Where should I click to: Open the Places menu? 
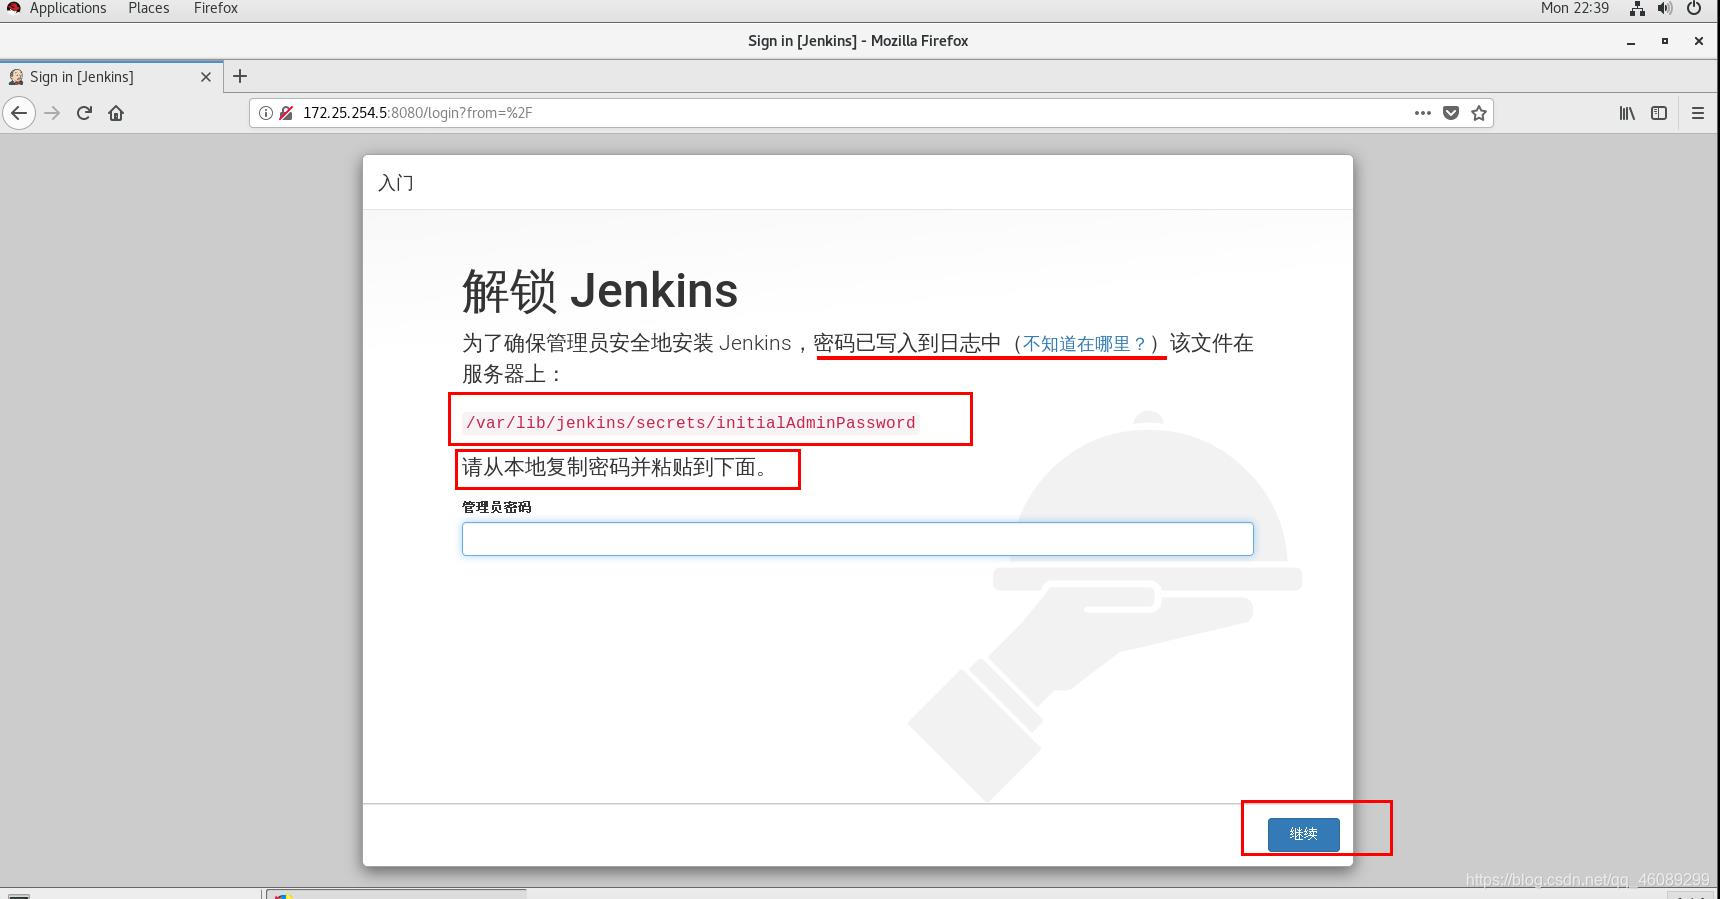click(x=149, y=8)
